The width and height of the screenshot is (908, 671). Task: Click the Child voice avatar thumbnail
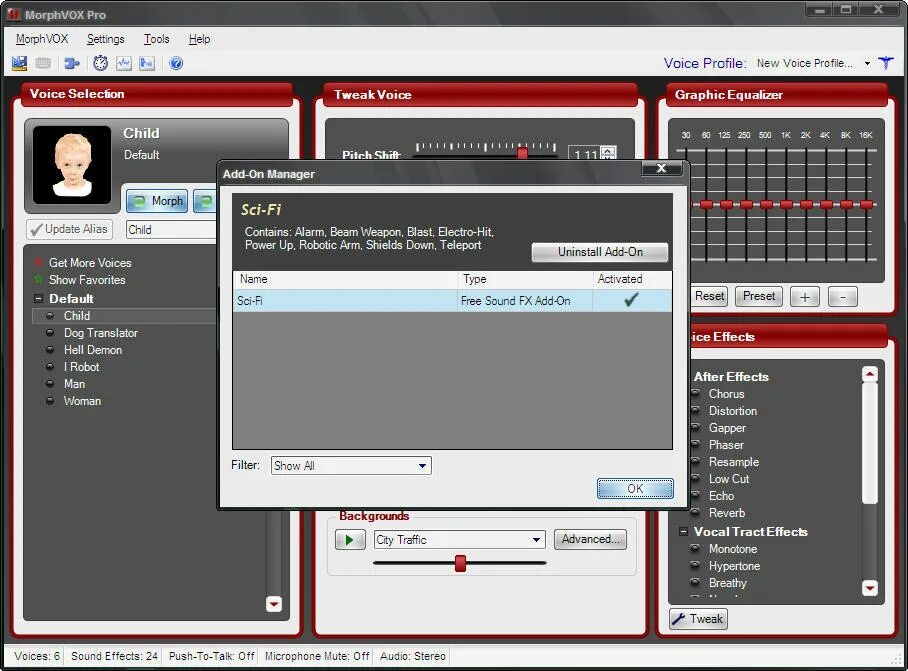tap(72, 165)
